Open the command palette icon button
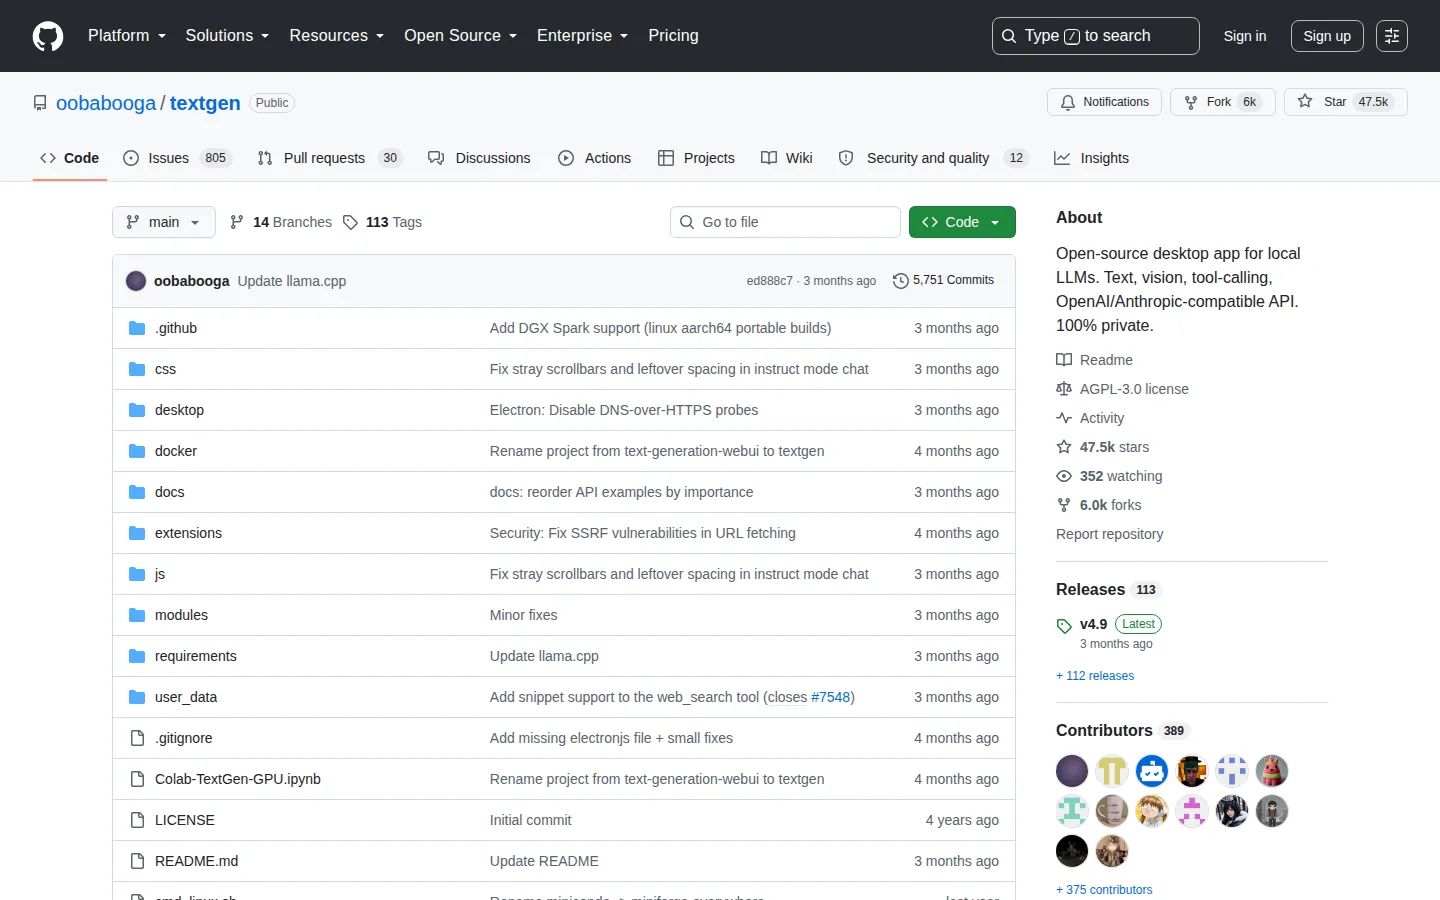The height and width of the screenshot is (900, 1440). pos(1392,36)
